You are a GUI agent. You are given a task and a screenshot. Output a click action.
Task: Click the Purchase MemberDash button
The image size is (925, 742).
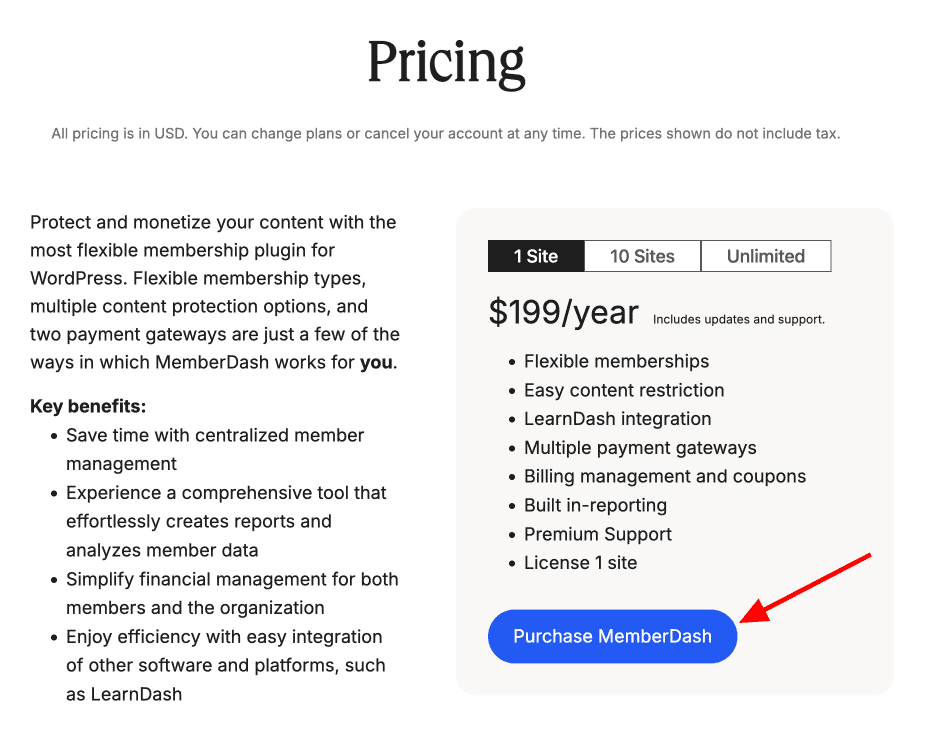pos(612,636)
